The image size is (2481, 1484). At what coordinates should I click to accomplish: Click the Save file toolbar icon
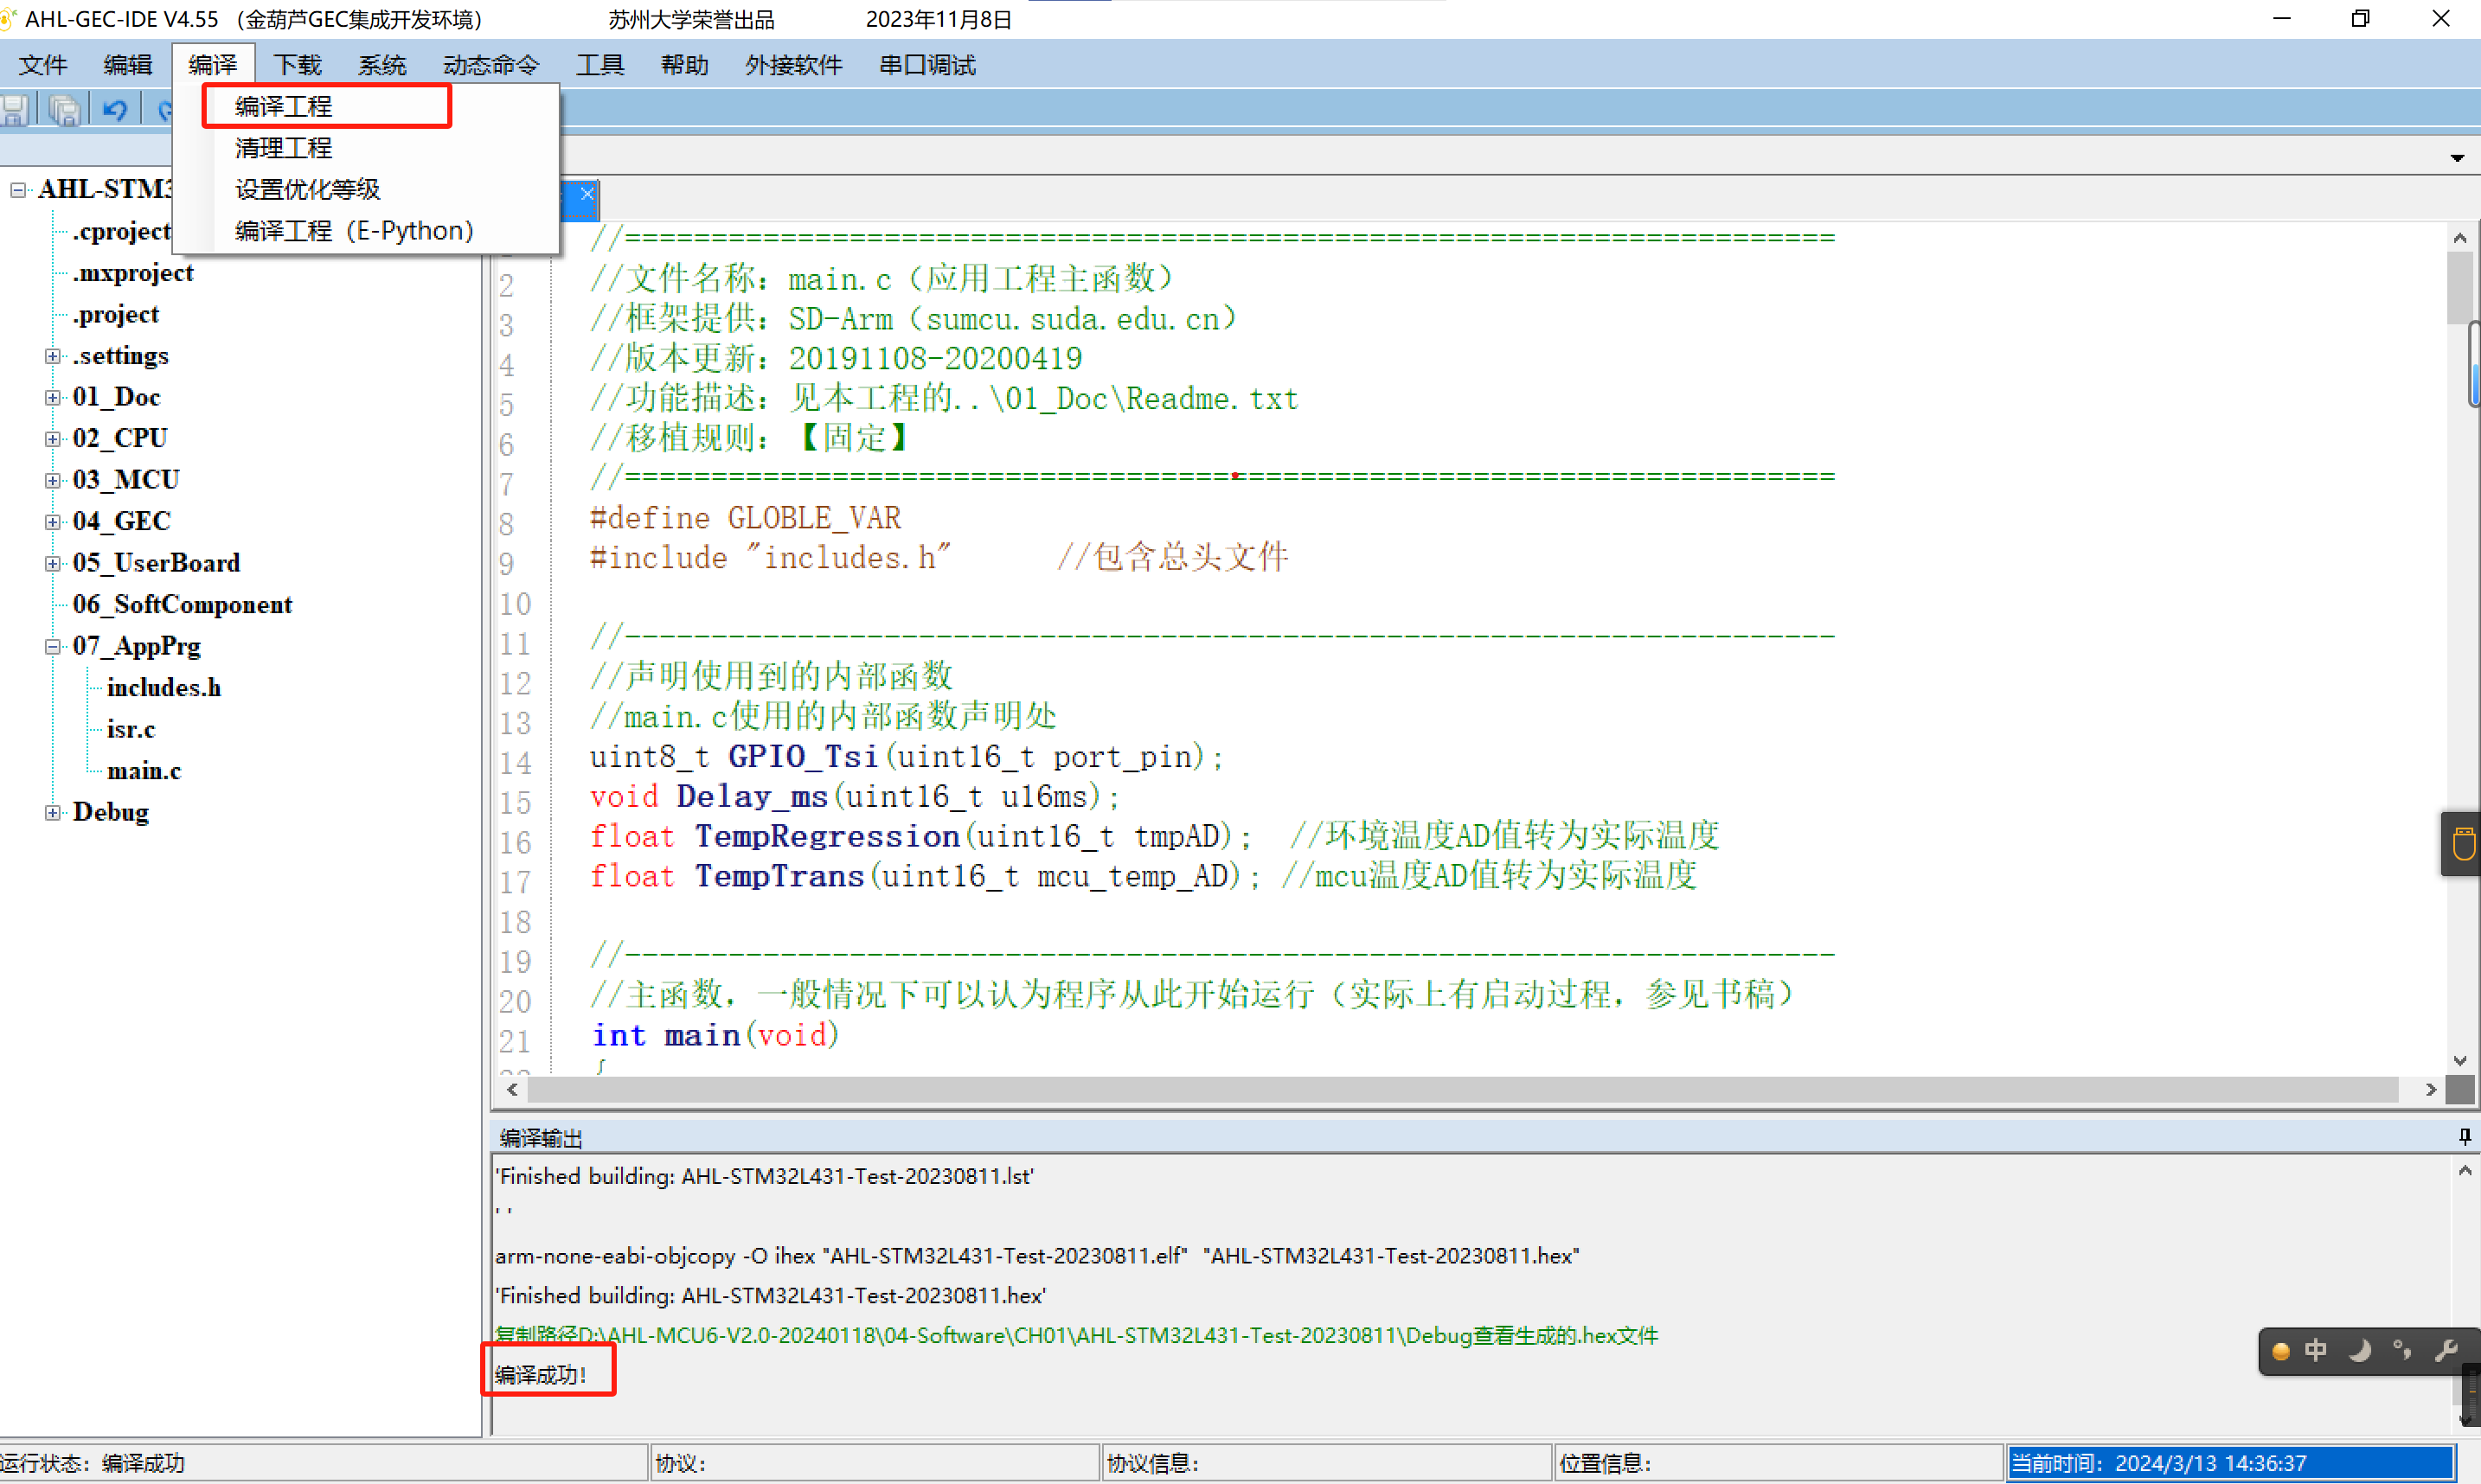(13, 109)
